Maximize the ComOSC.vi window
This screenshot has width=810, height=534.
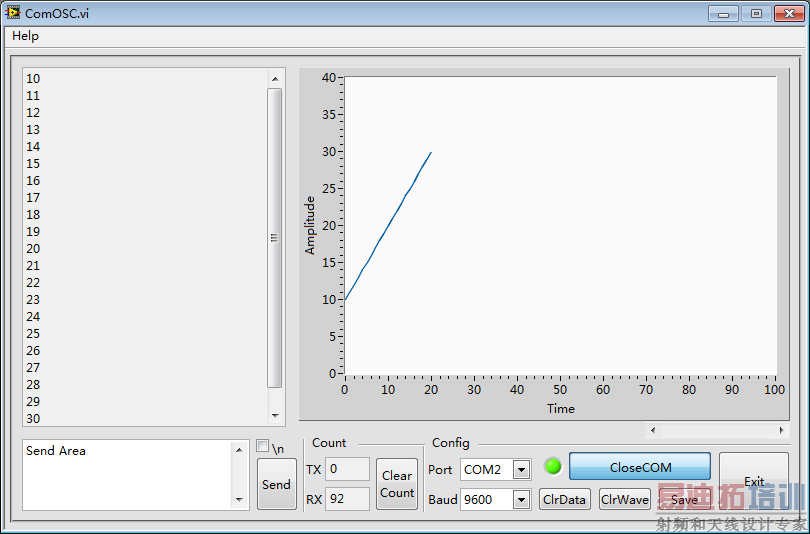756,14
